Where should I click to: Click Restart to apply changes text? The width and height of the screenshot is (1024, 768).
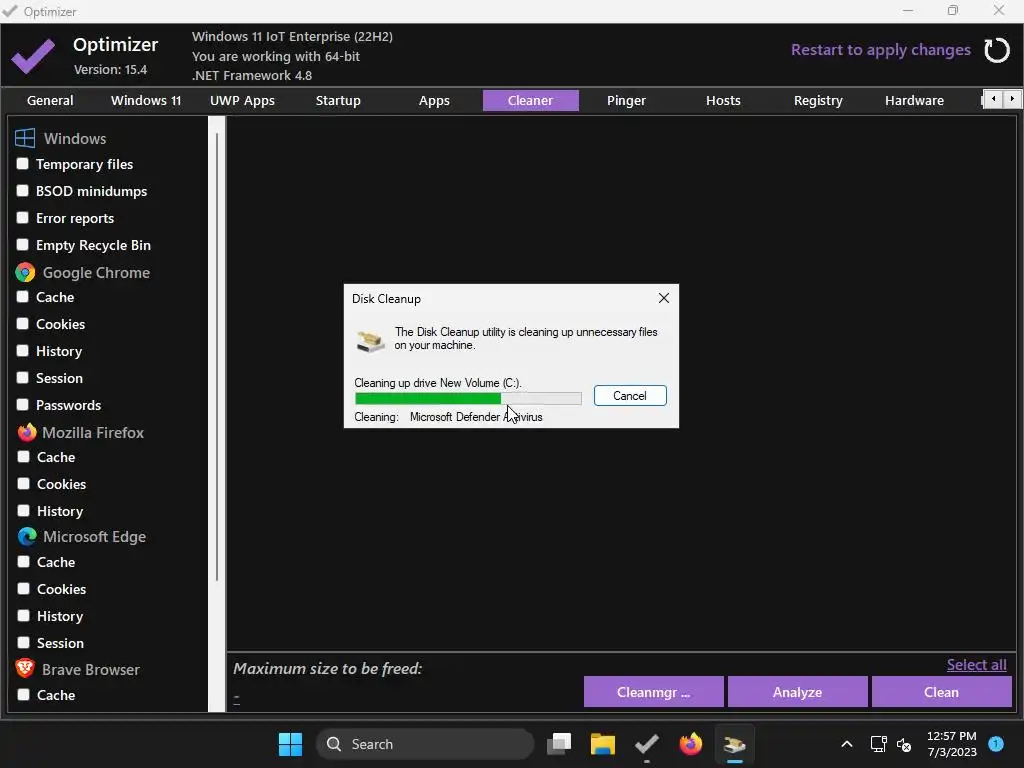880,50
